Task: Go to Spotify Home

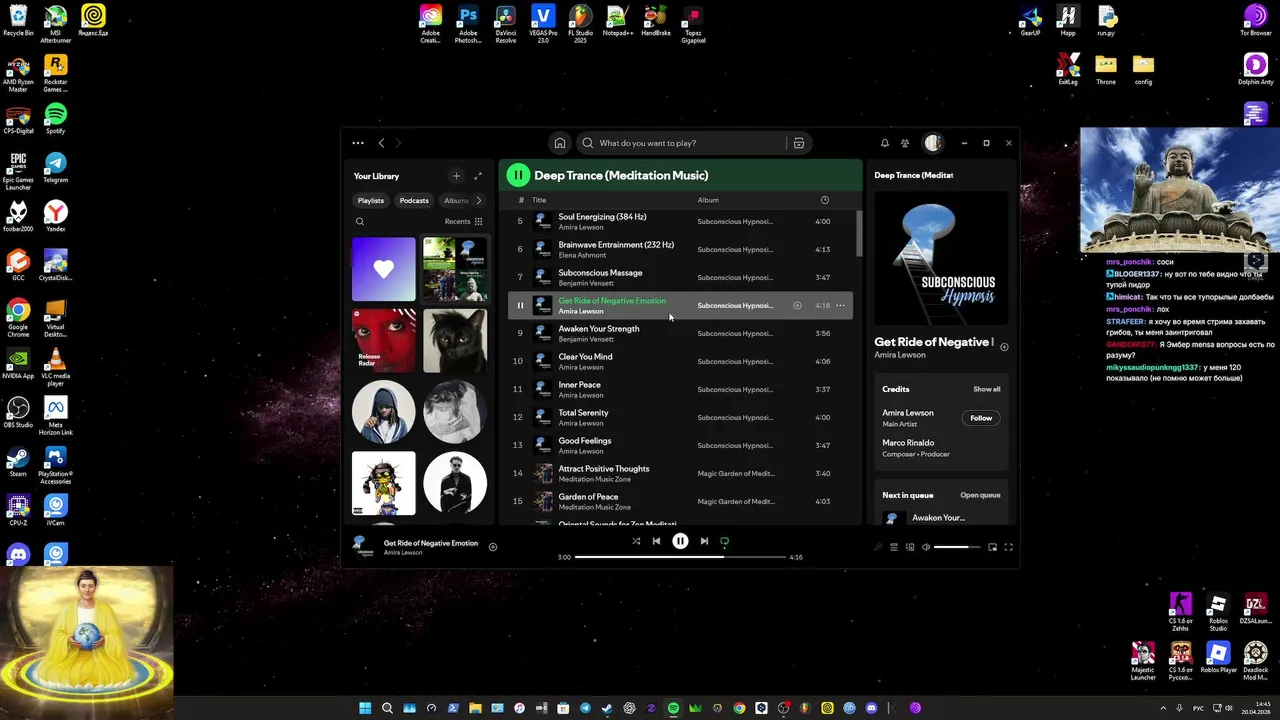Action: [560, 143]
